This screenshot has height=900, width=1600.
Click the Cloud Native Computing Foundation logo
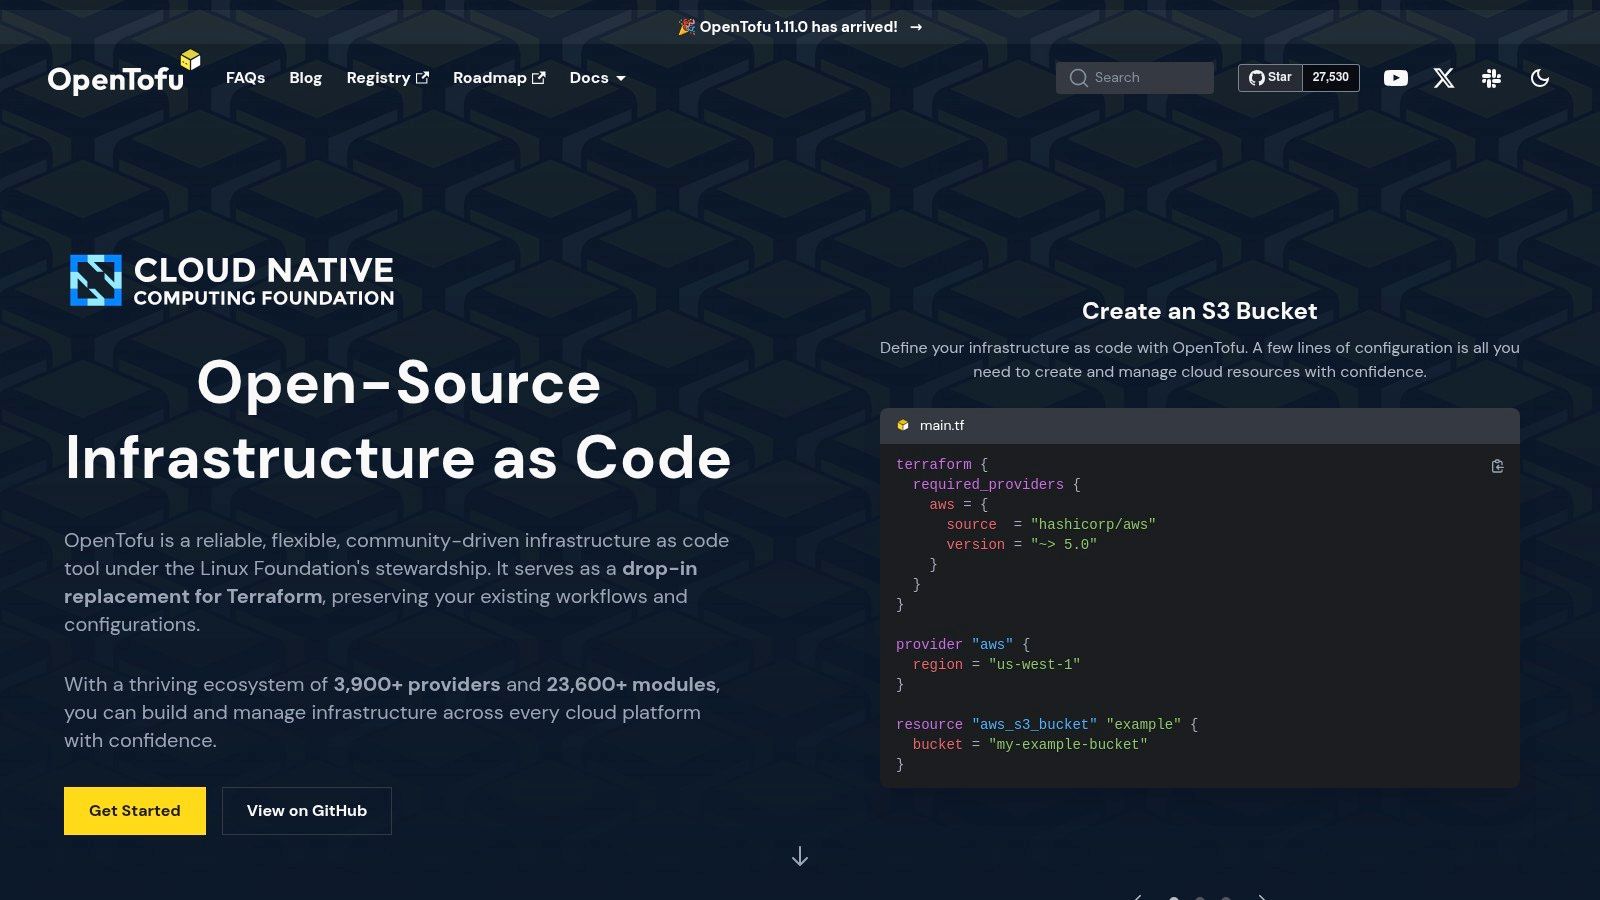tap(232, 281)
